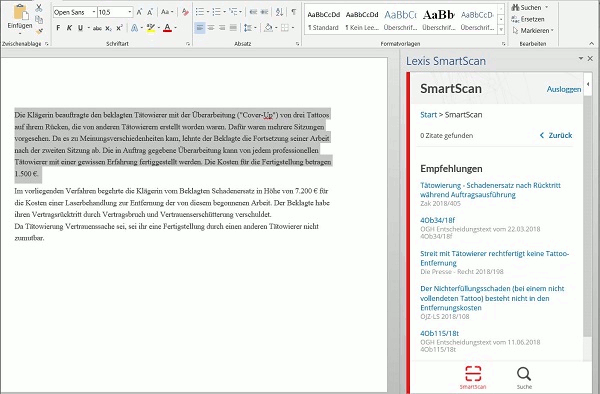The height and width of the screenshot is (394, 600).
Task: Clear all formatting with the eraser icon
Action: 185,12
